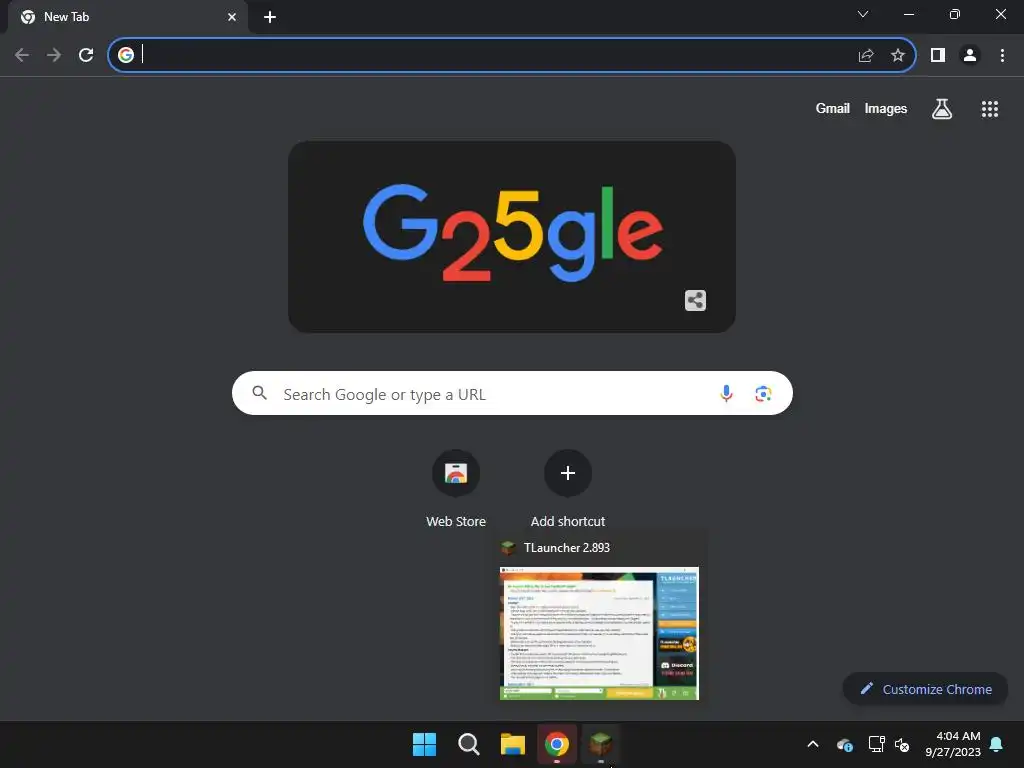Image resolution: width=1024 pixels, height=768 pixels.
Task: Click Customize Chrome button
Action: pos(925,689)
